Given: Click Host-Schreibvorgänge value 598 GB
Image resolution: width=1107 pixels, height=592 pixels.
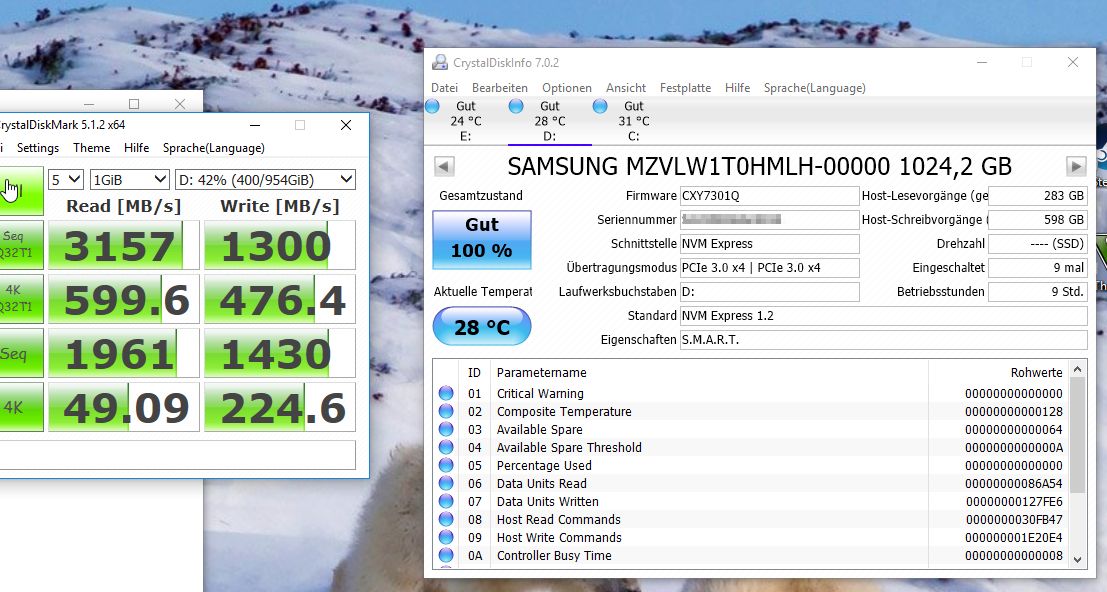Looking at the screenshot, I should click(x=1037, y=219).
